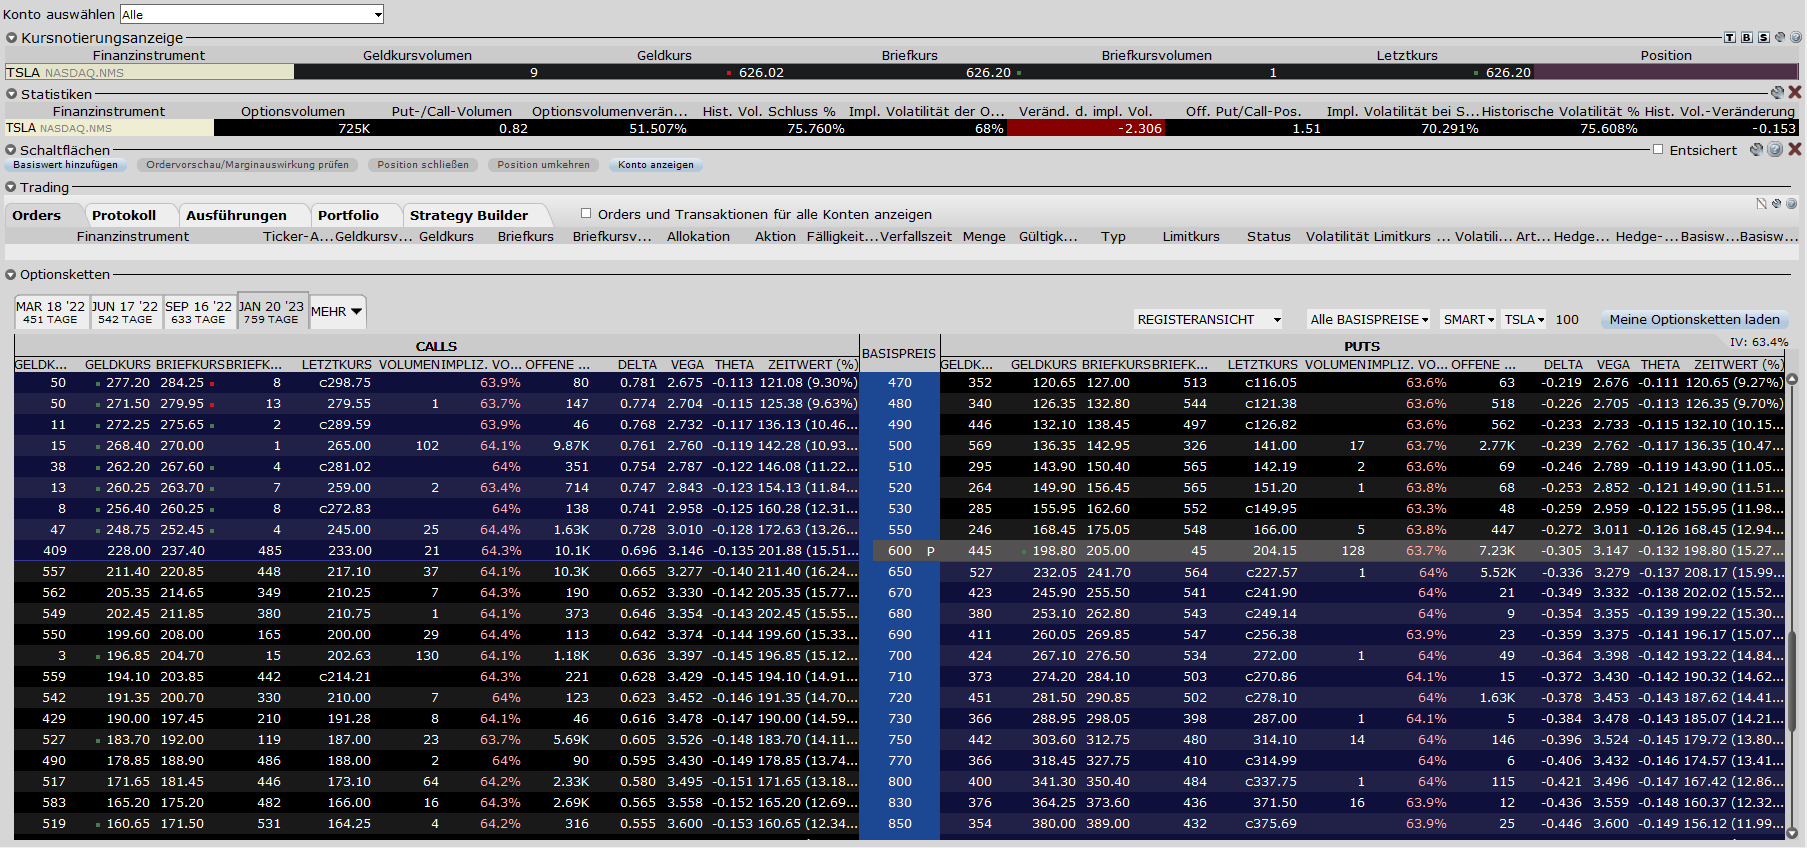Click the help icon in Schaltflächen panel
This screenshot has height=848, width=1807.
[1775, 149]
